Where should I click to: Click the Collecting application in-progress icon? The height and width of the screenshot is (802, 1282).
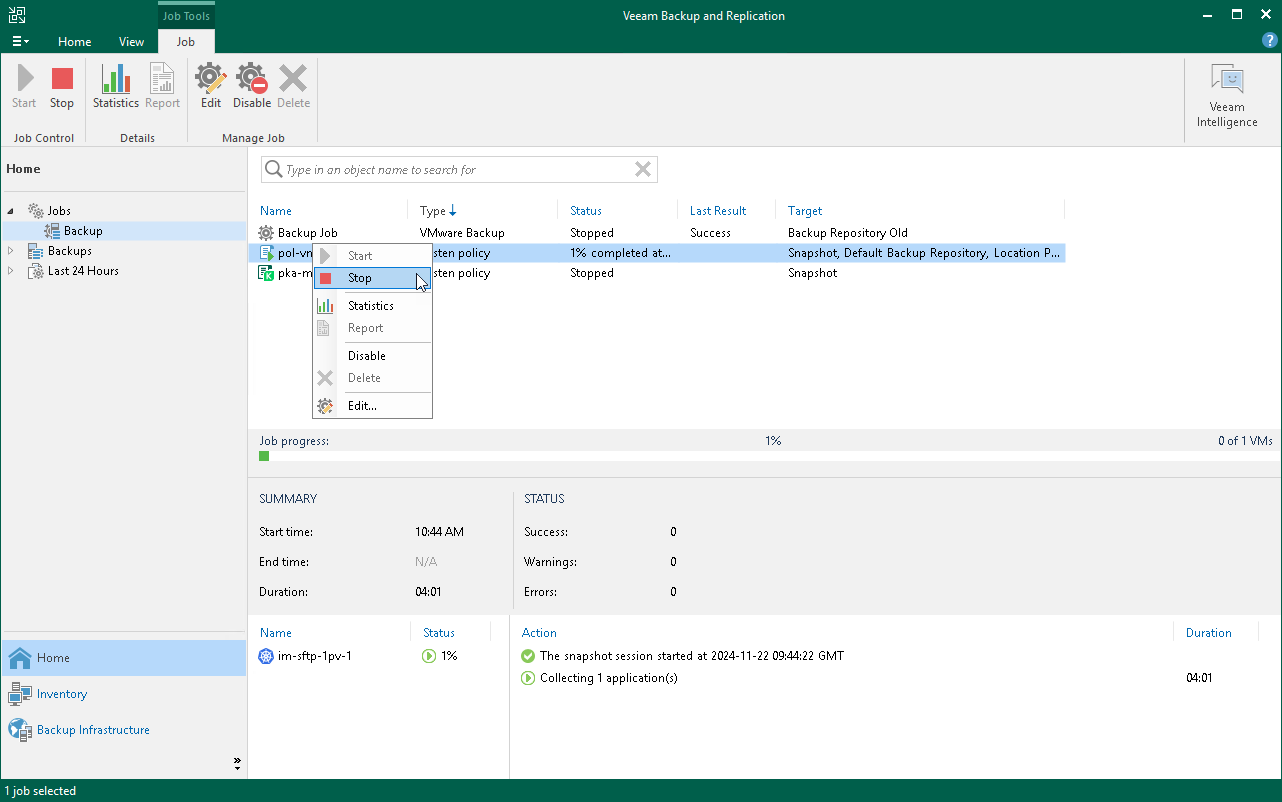528,678
